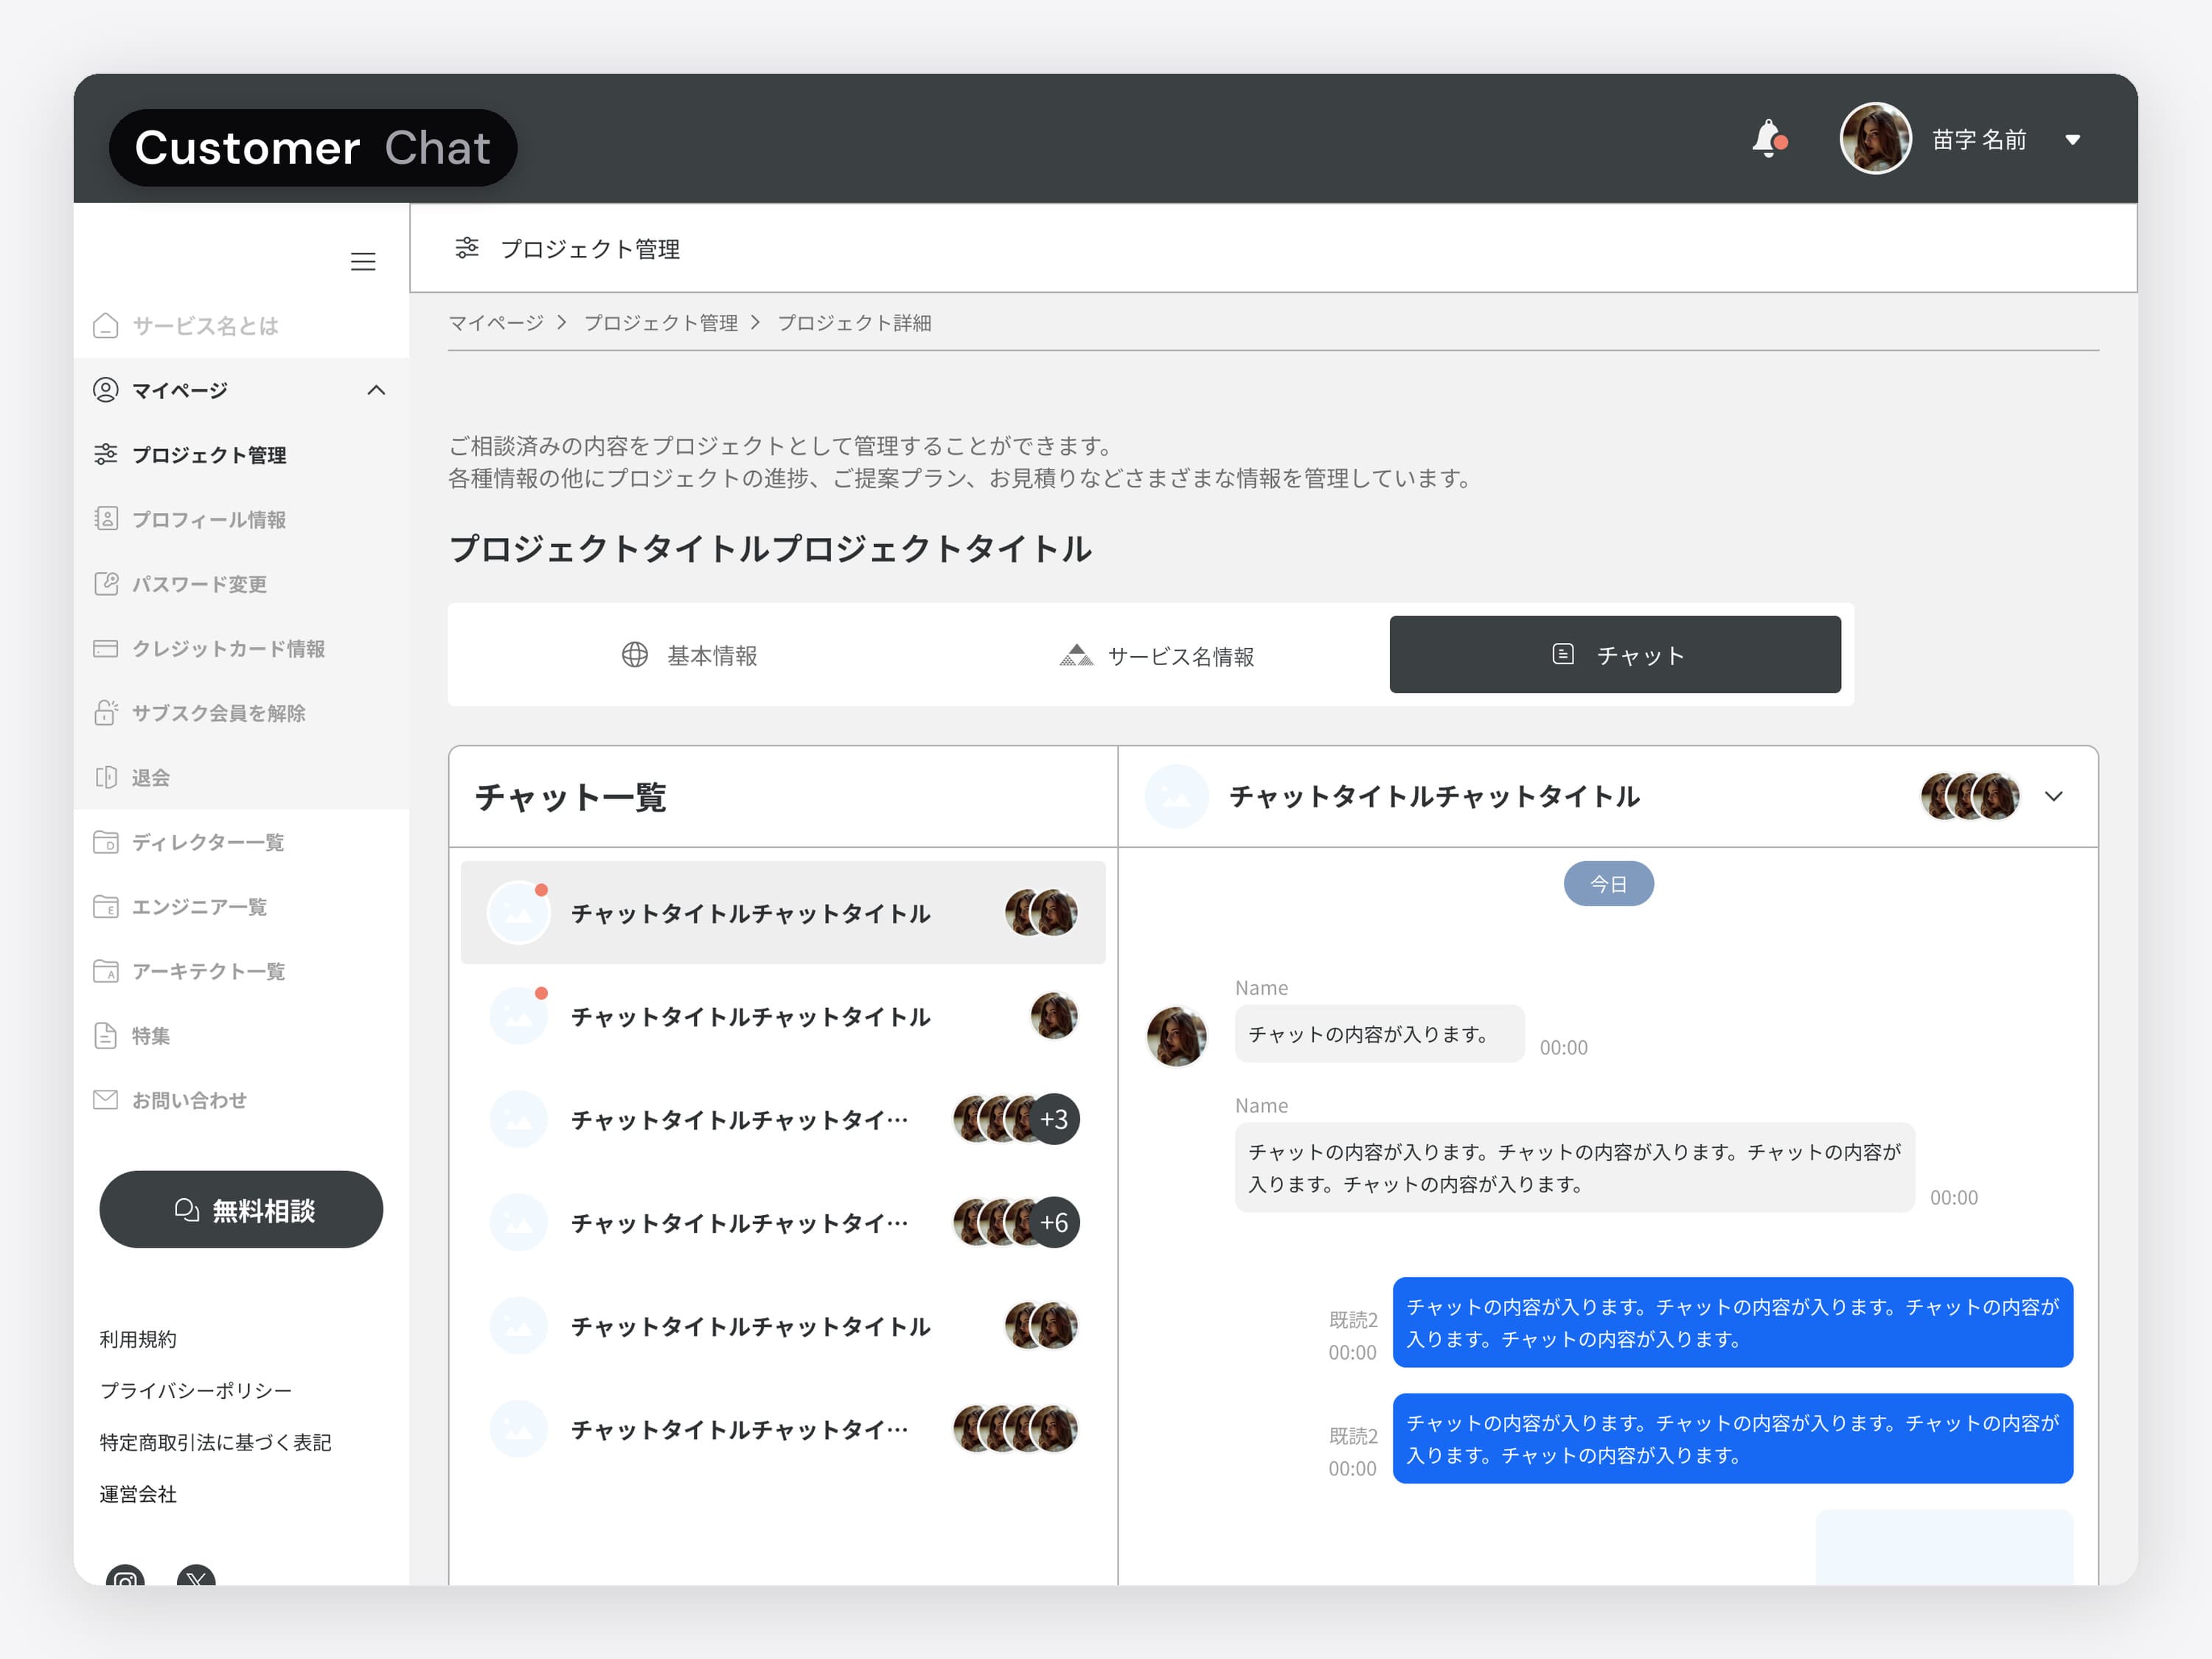Click the 退会 door icon
This screenshot has width=2212, height=1659.
pos(106,777)
